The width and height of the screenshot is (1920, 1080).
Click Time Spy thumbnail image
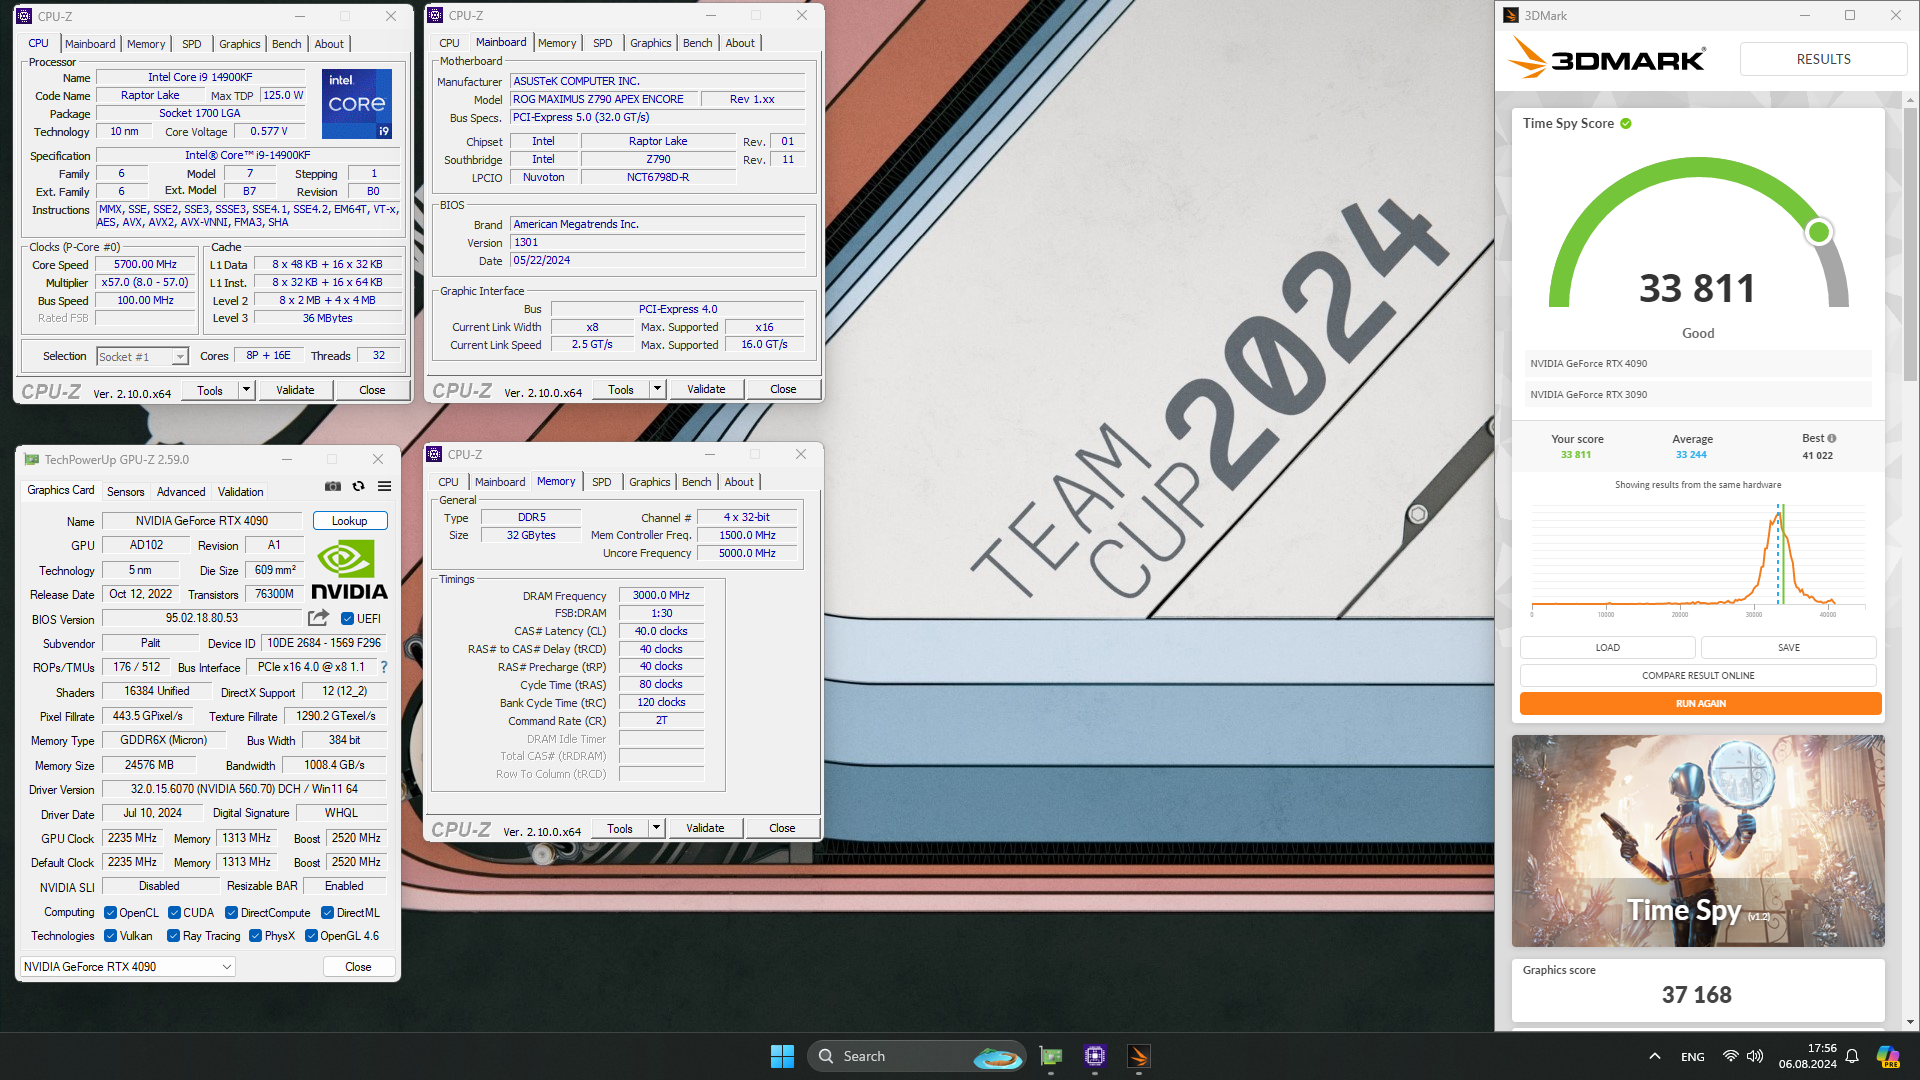pyautogui.click(x=1698, y=841)
